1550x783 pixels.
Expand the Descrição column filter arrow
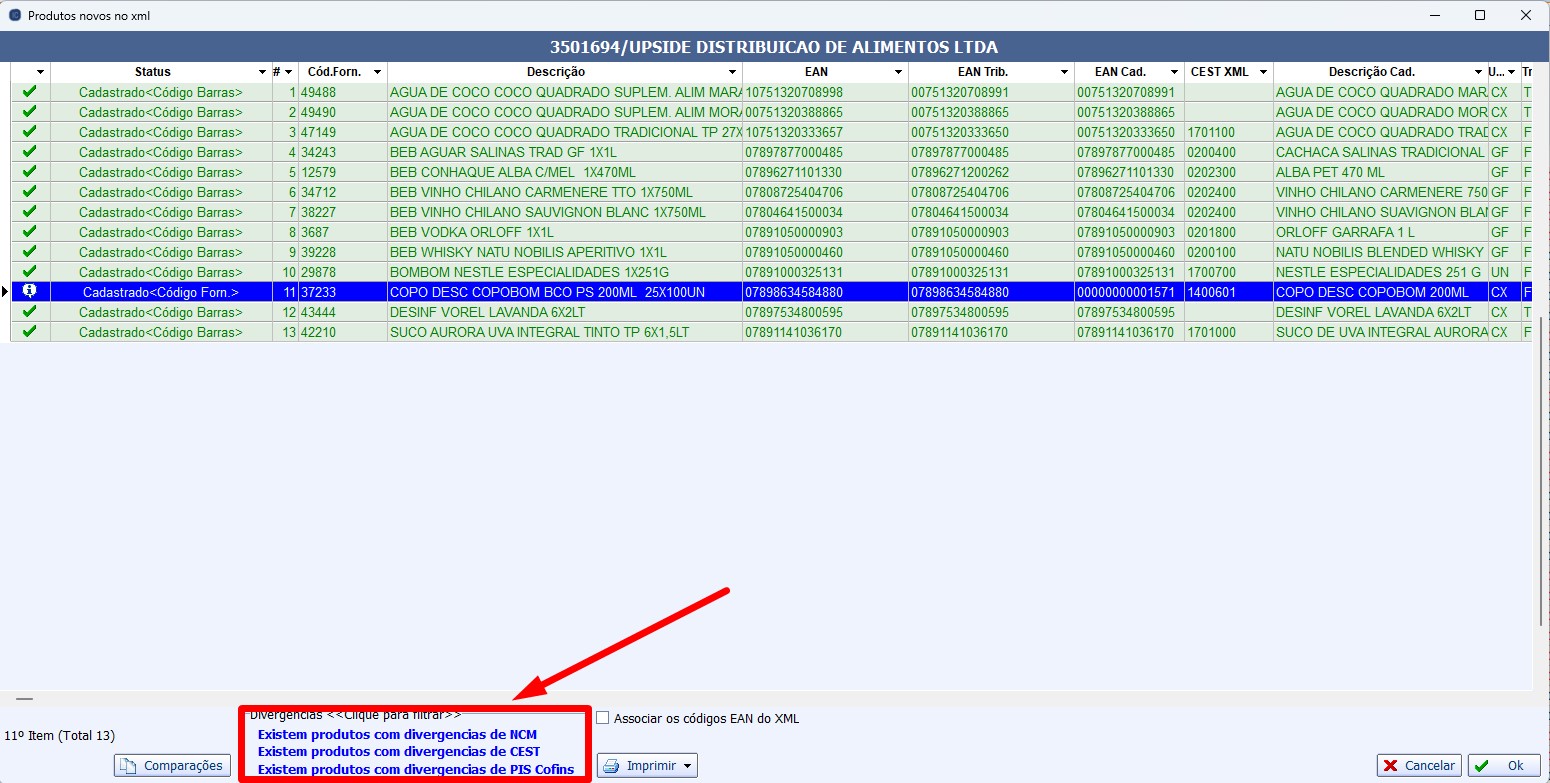pyautogui.click(x=733, y=72)
